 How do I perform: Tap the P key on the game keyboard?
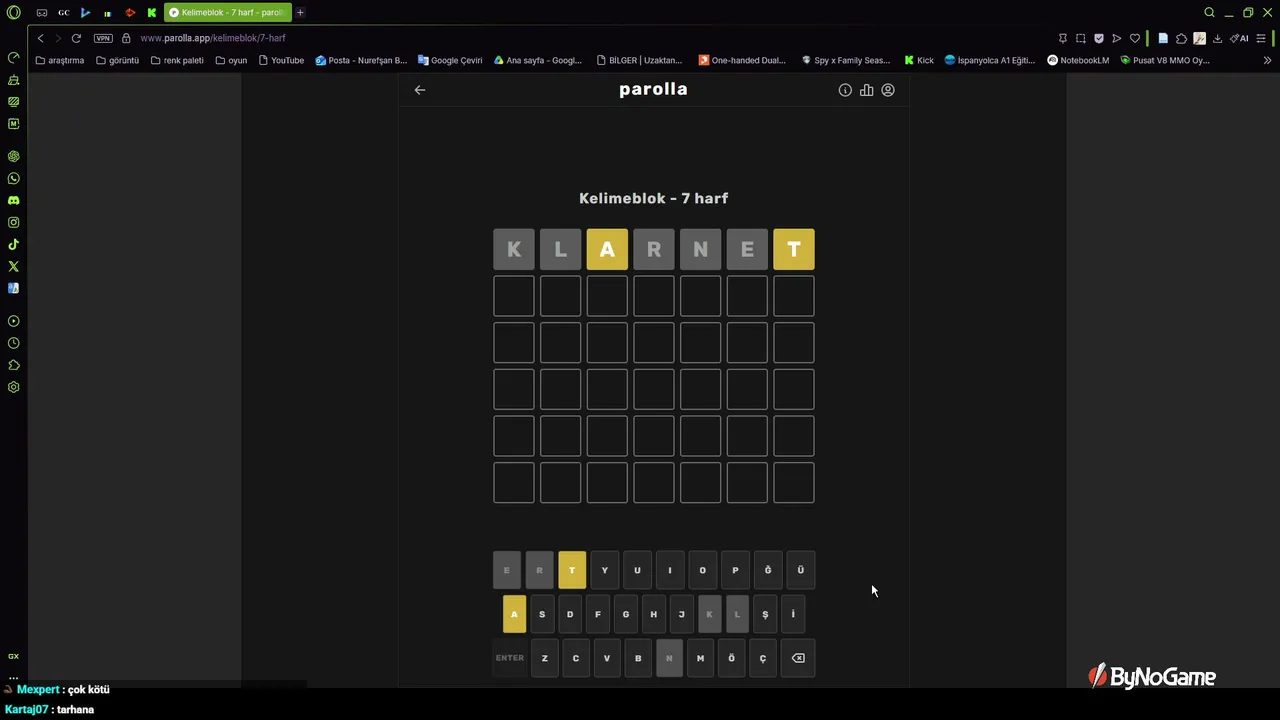point(735,570)
